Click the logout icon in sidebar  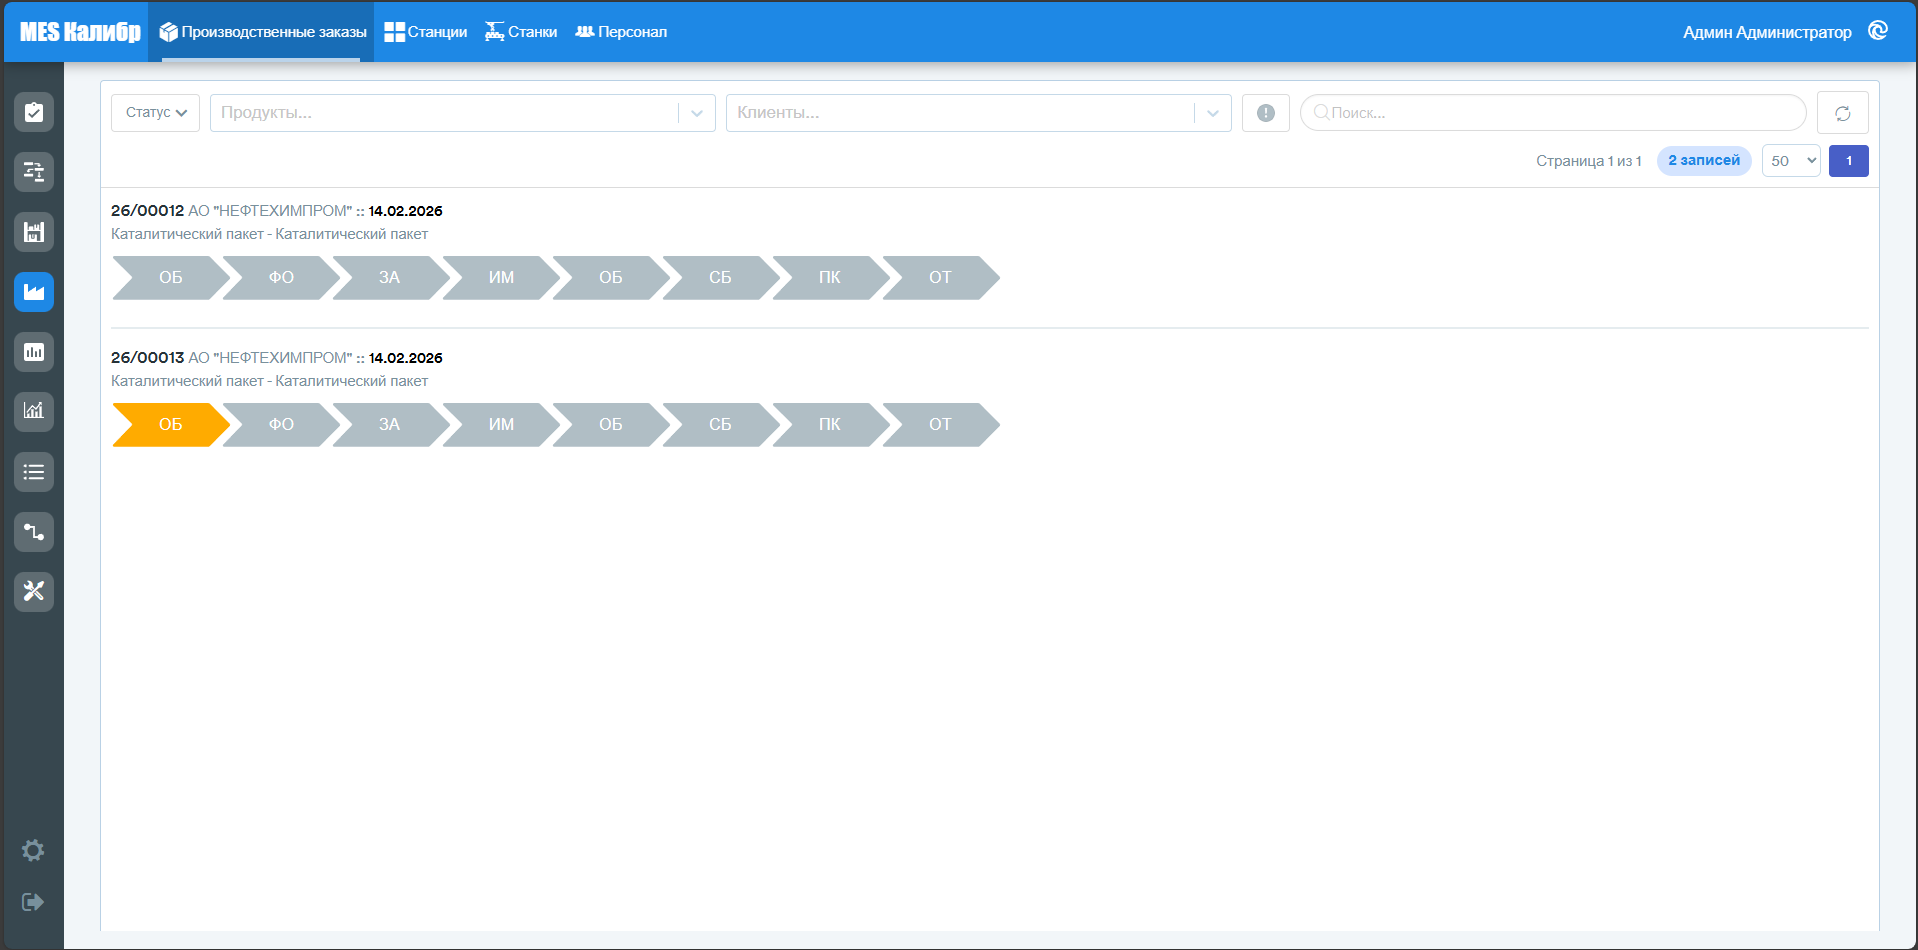(33, 902)
